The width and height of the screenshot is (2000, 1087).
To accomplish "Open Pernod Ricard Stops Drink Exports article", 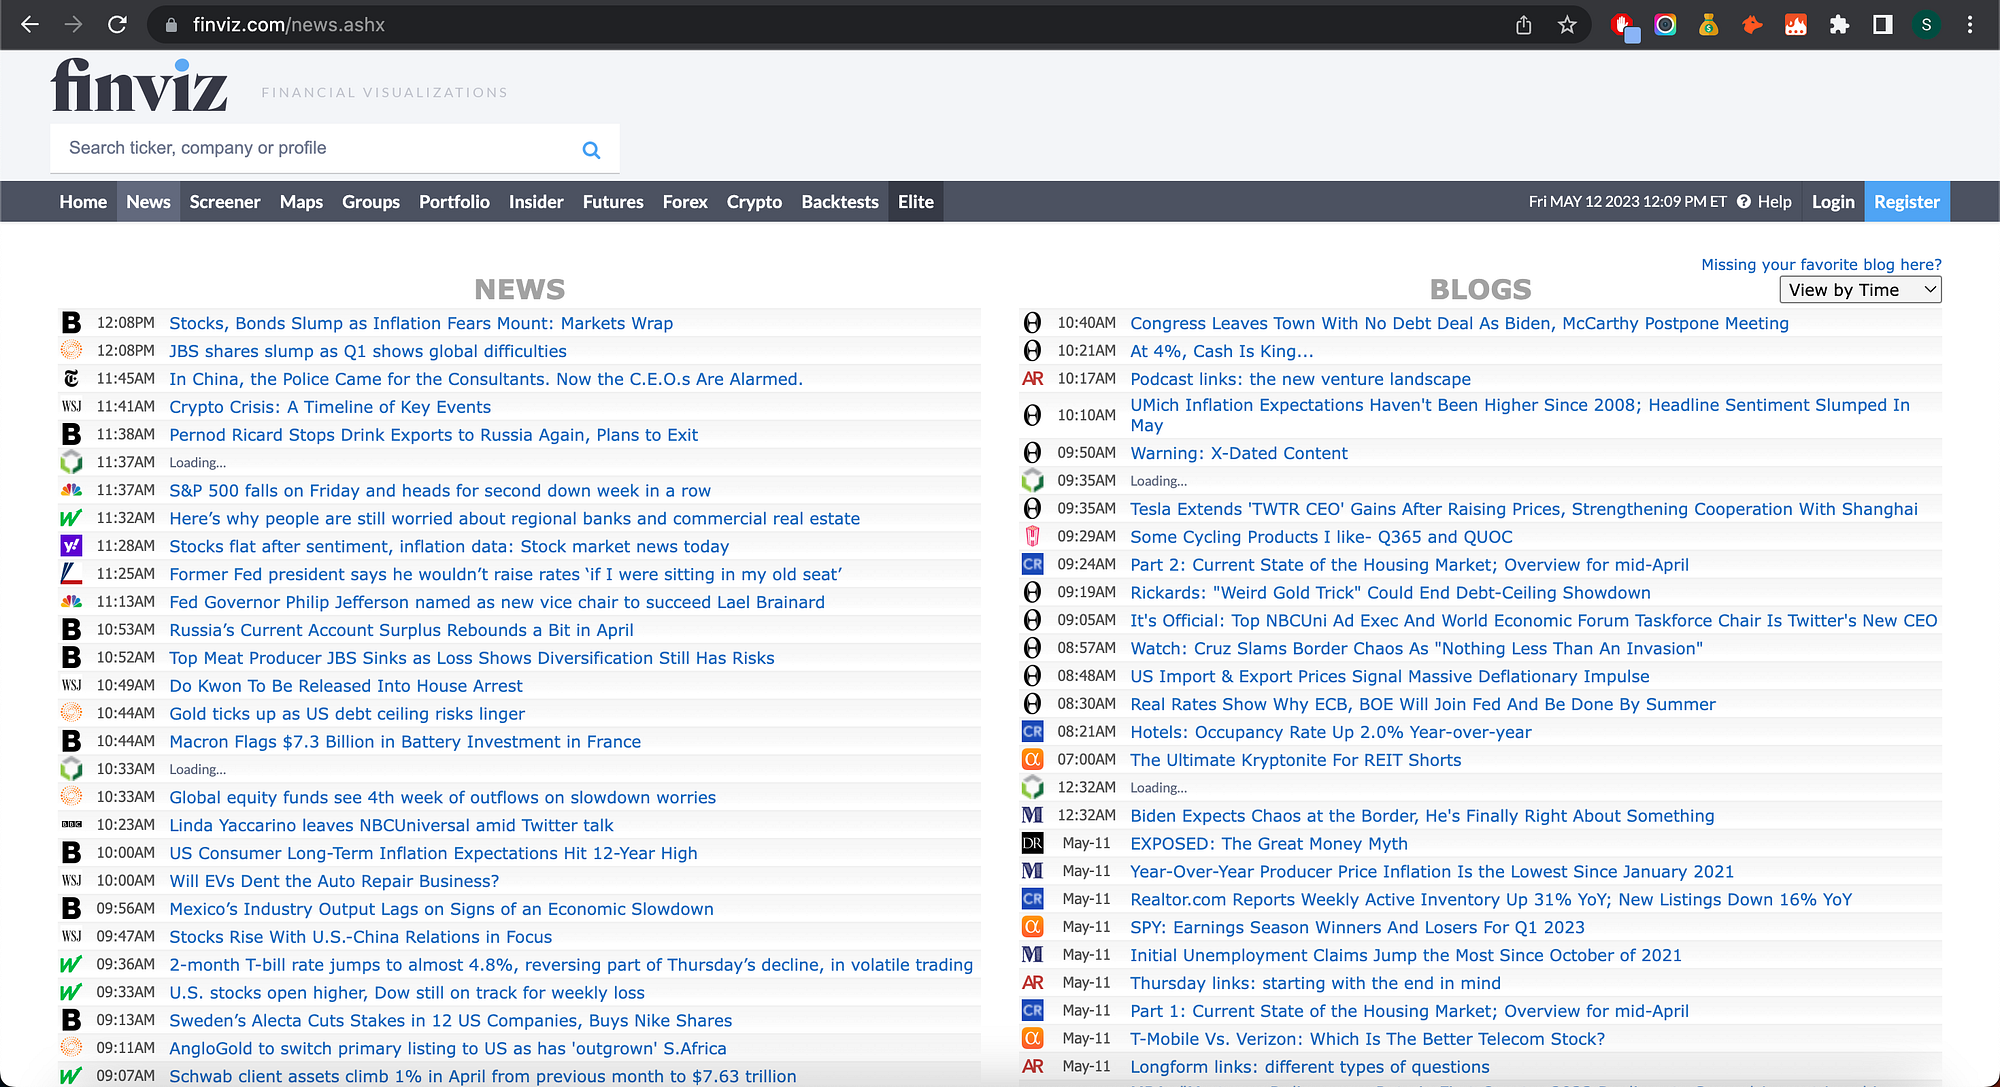I will point(433,435).
